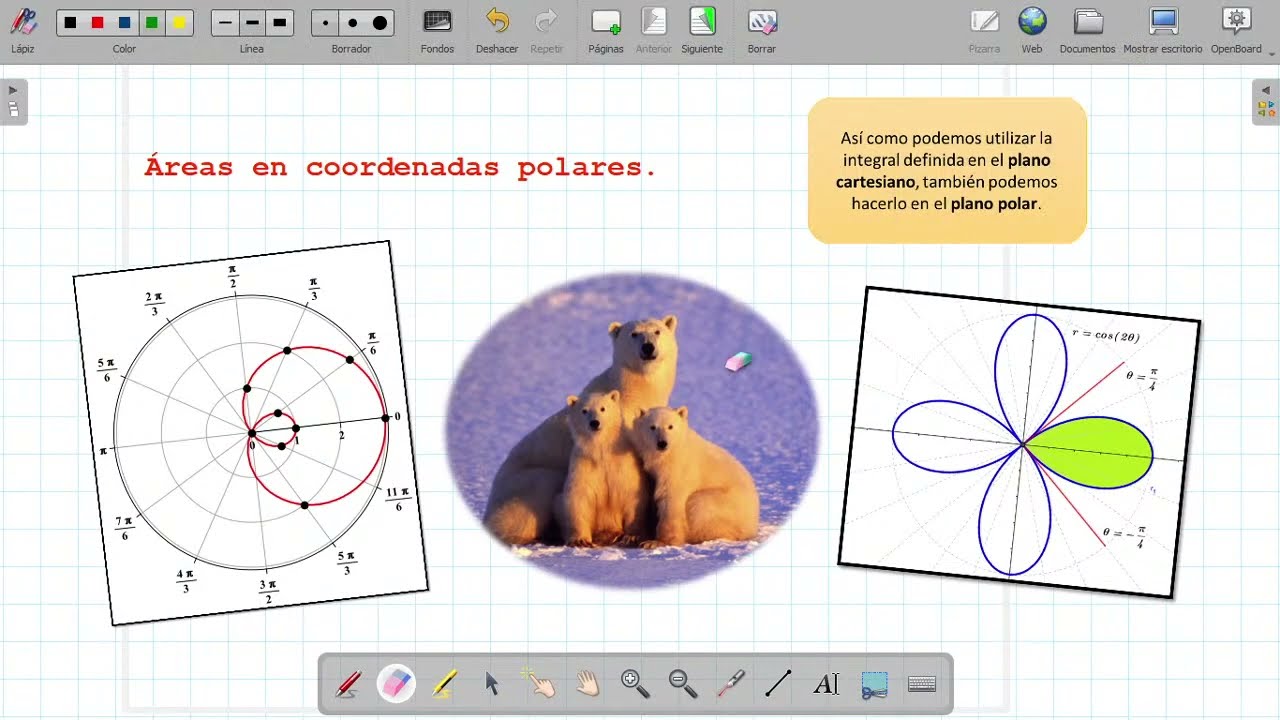Select the capture region tool

[x=874, y=684]
